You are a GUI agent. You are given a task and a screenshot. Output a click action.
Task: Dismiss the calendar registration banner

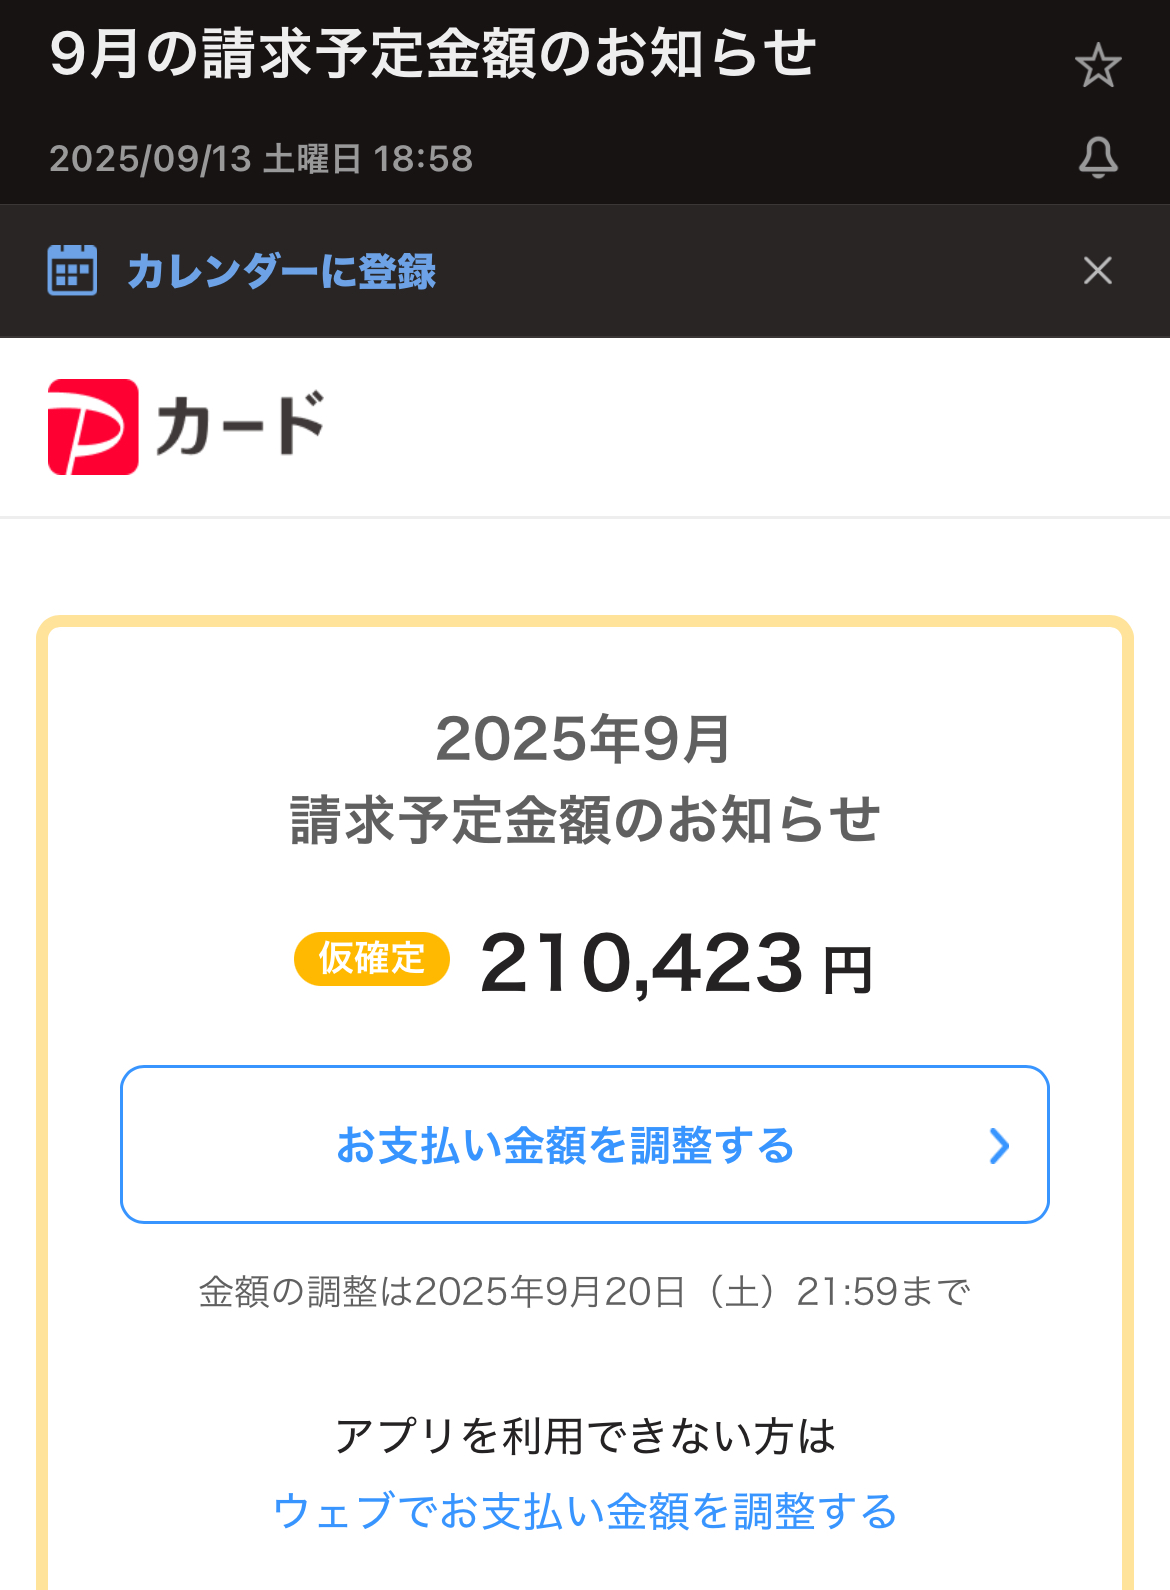(1098, 270)
